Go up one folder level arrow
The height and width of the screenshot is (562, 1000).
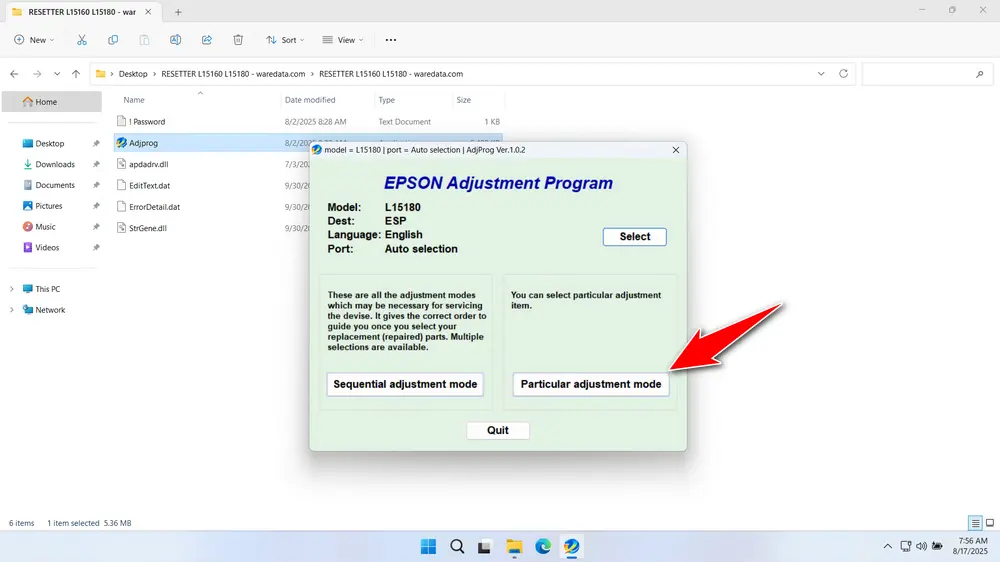[x=76, y=74]
